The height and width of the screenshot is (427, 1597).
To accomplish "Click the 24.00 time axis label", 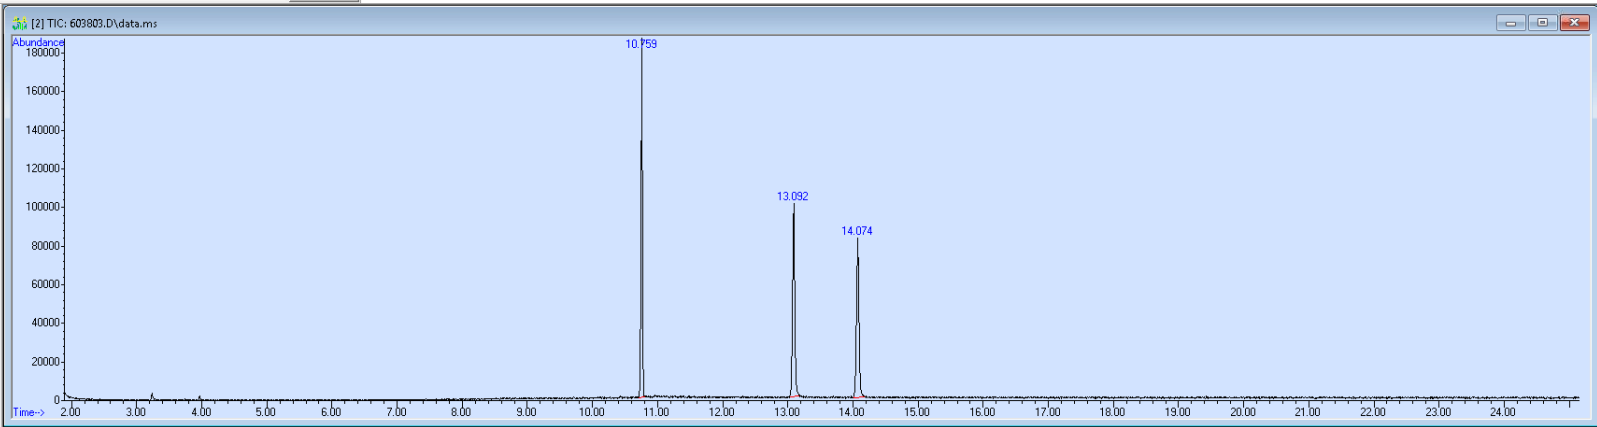I will 1502,412.
